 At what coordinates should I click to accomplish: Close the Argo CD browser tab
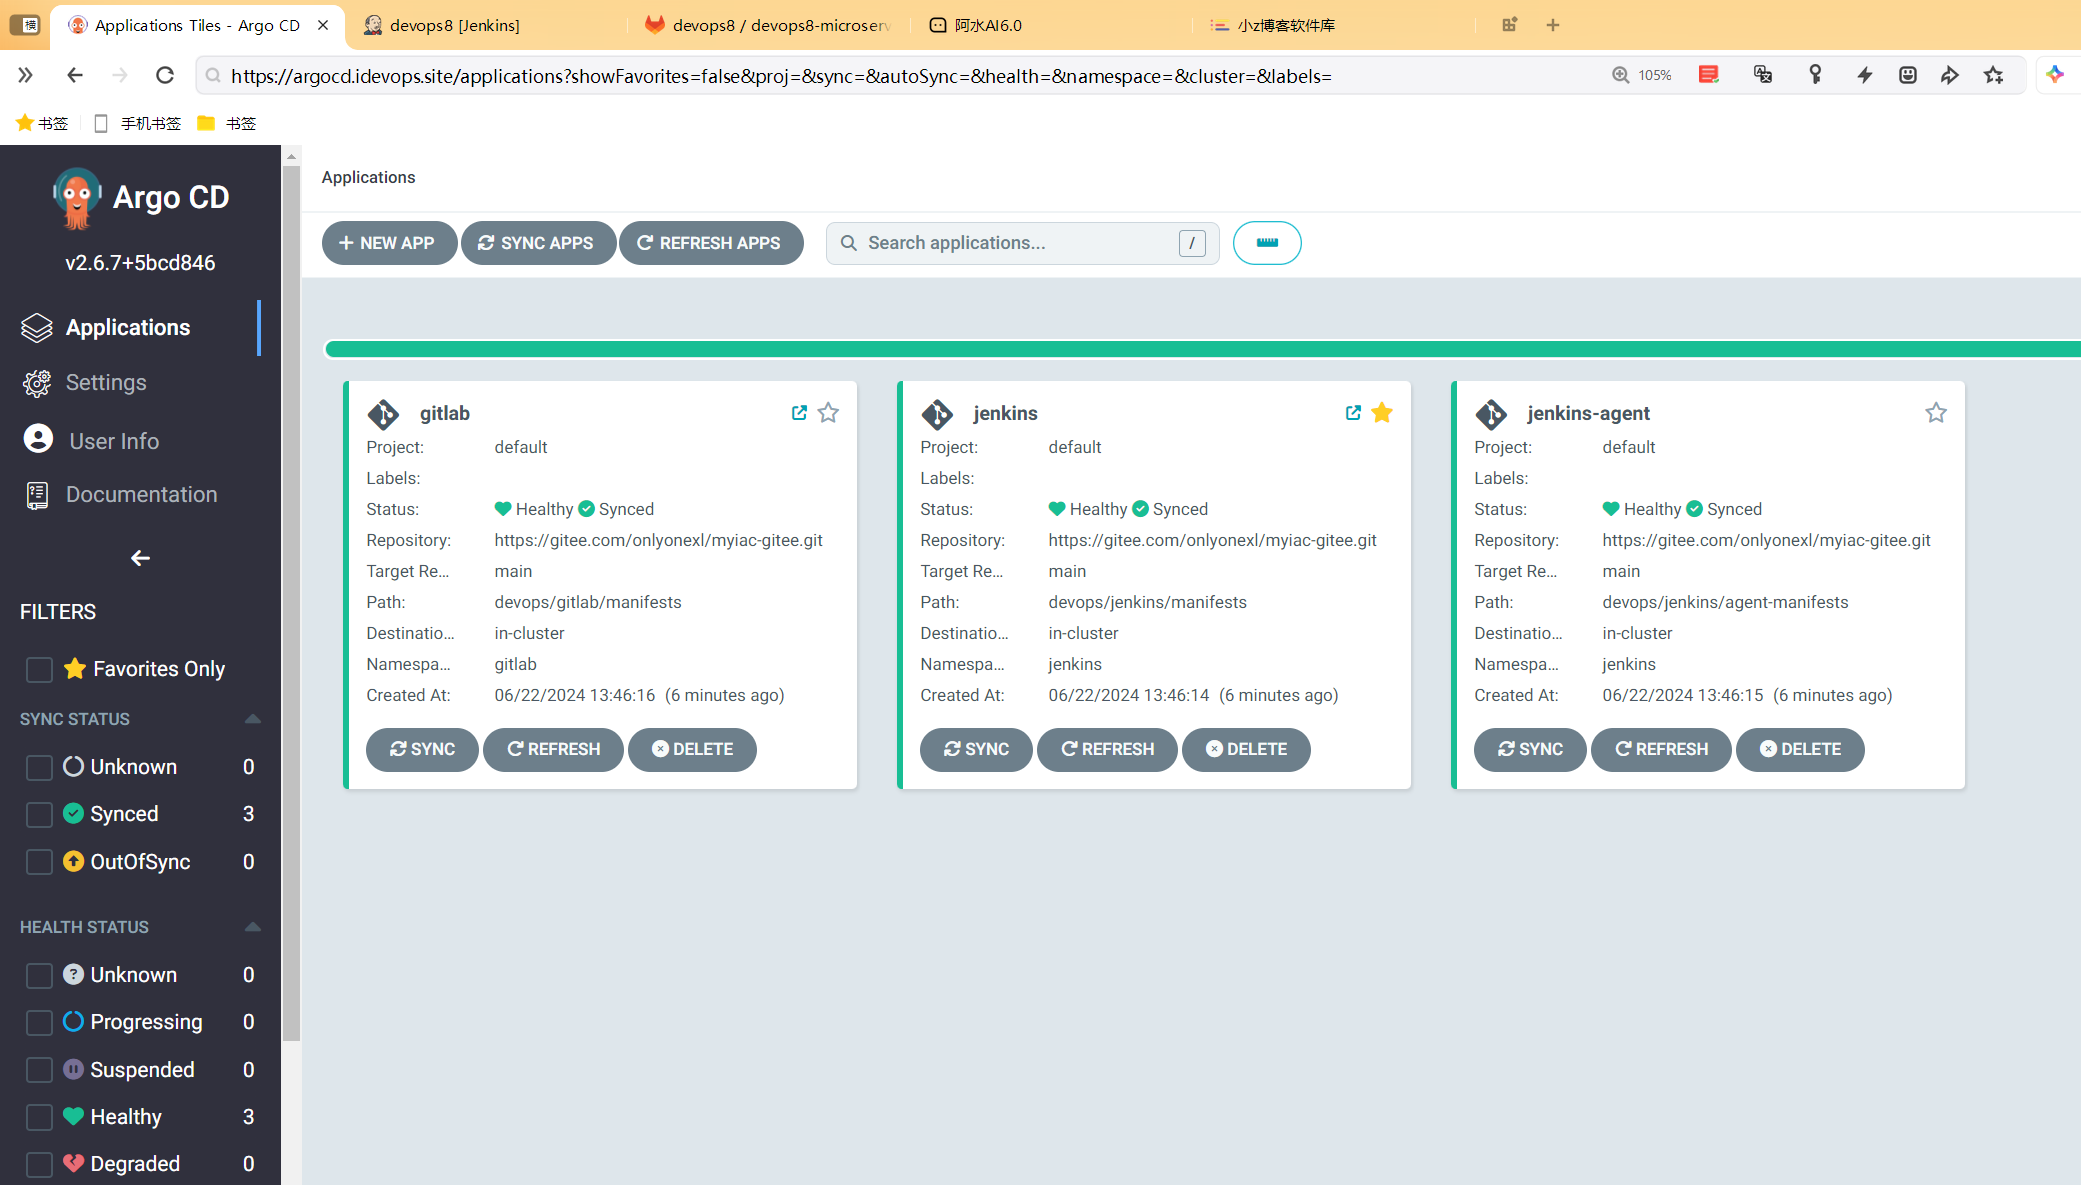[x=323, y=25]
